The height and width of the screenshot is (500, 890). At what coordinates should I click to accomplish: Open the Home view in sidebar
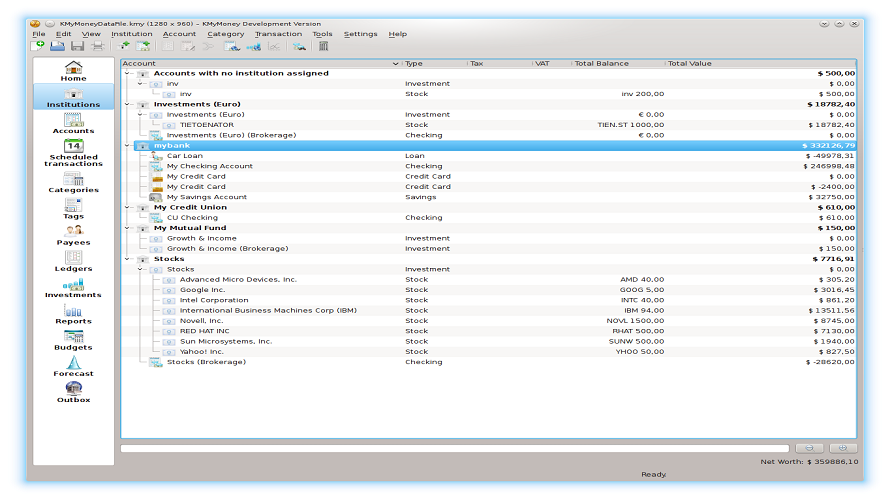click(73, 71)
